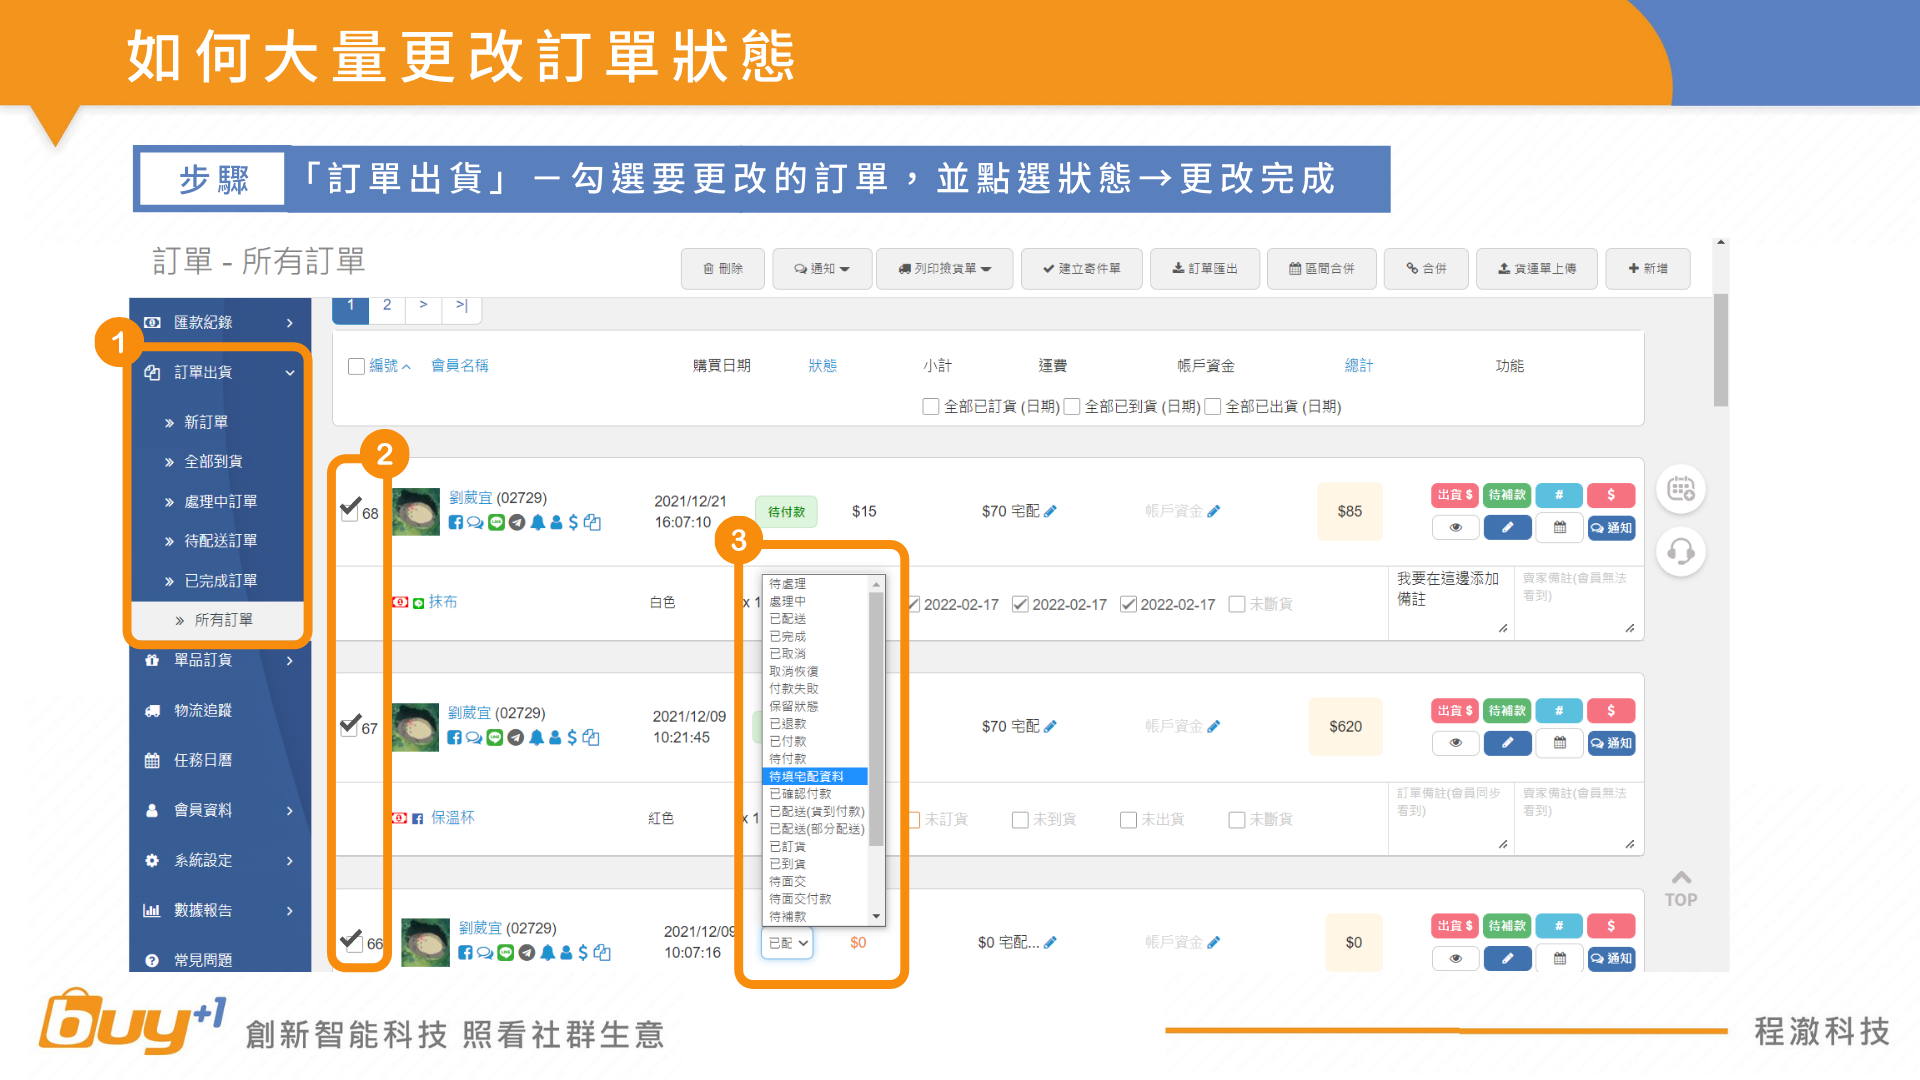
Task: Open the 已配 status dropdown for order 66
Action: (x=787, y=942)
